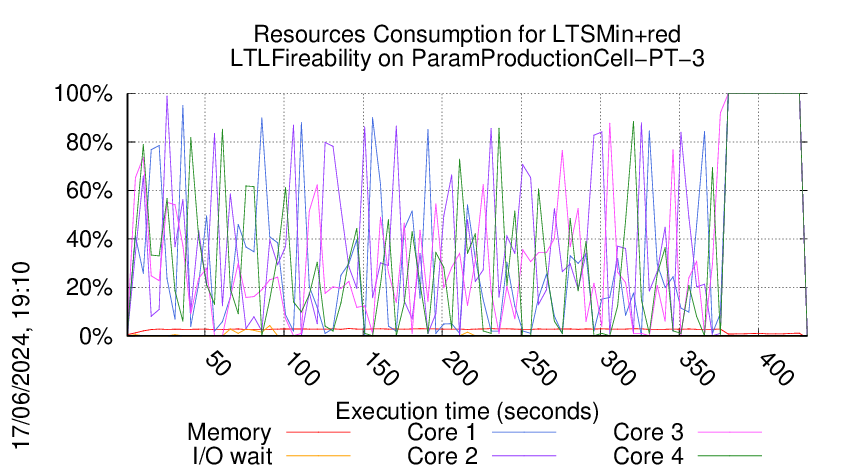850x475 pixels.
Task: Click the 'Core 1' legend label
Action: point(442,433)
